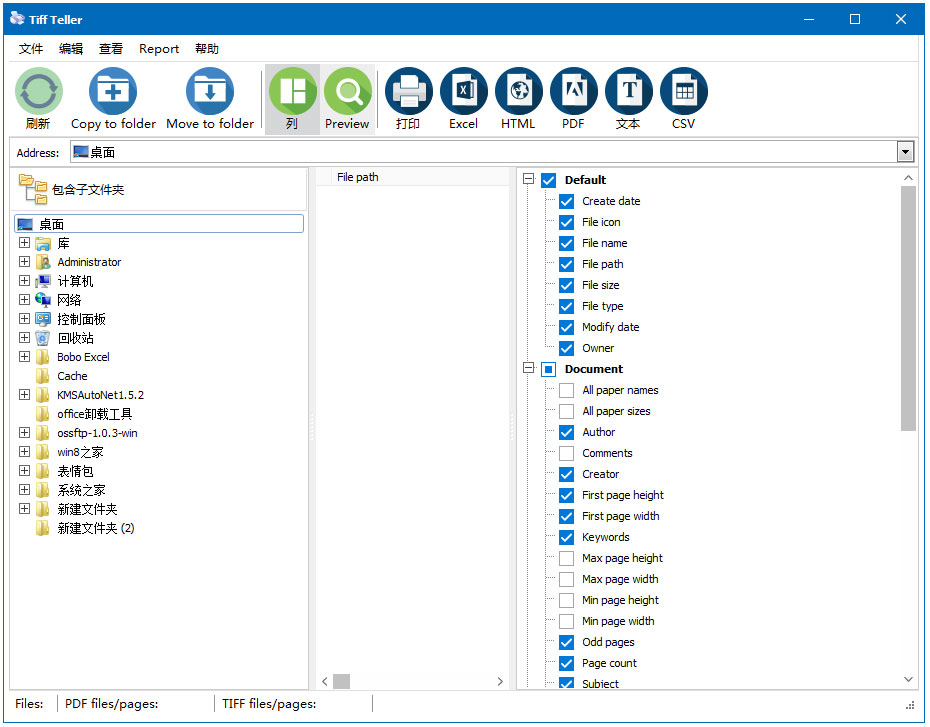Viewport: 930px width, 727px height.
Task: Open the Report menu
Action: (159, 49)
